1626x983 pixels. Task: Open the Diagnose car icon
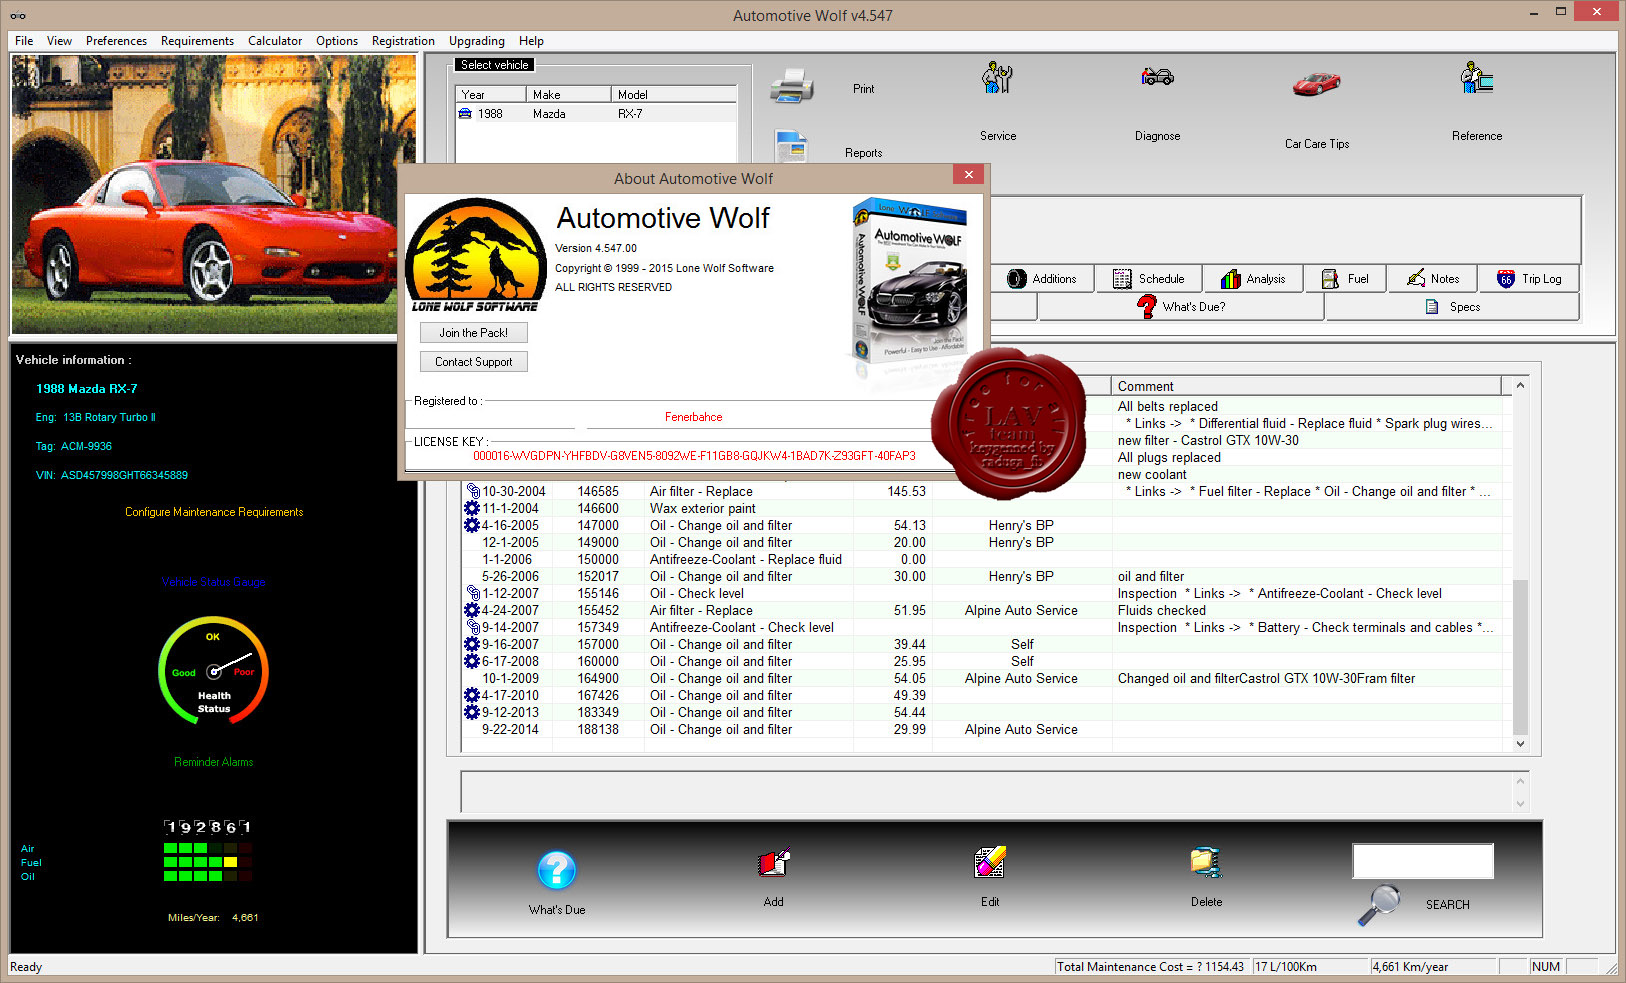tap(1157, 77)
